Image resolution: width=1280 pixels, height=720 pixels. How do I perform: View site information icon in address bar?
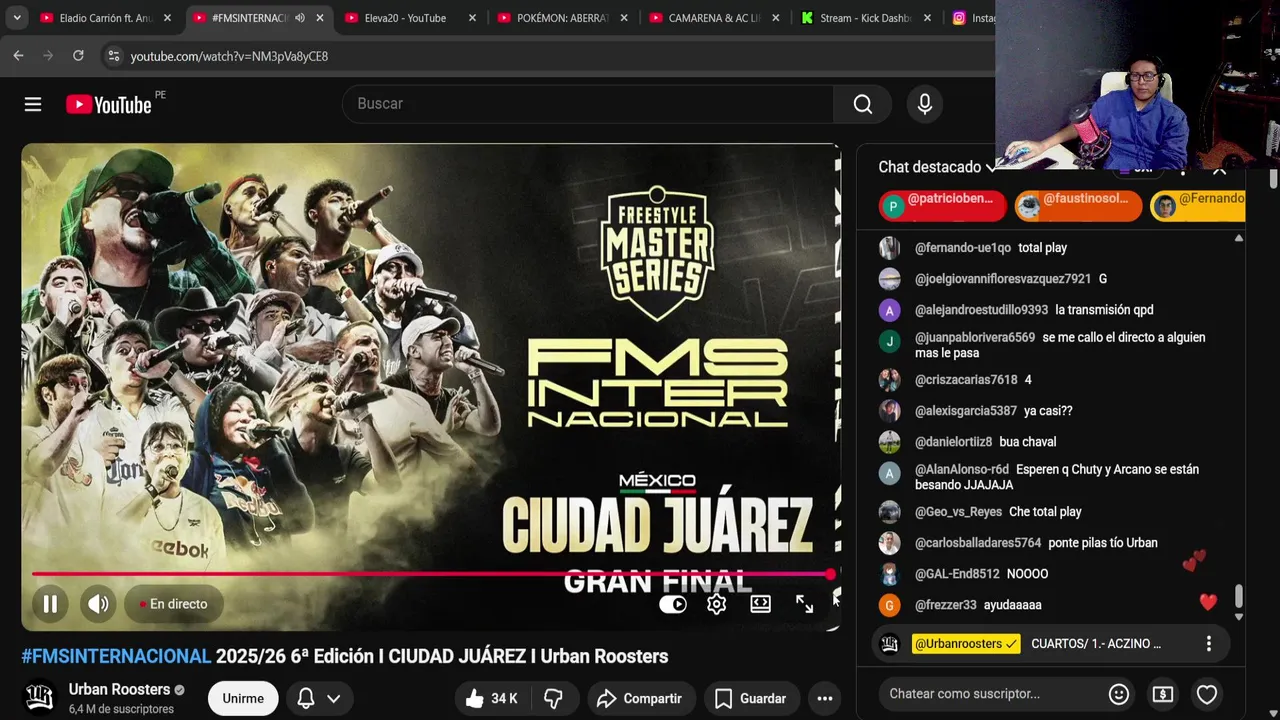point(113,56)
